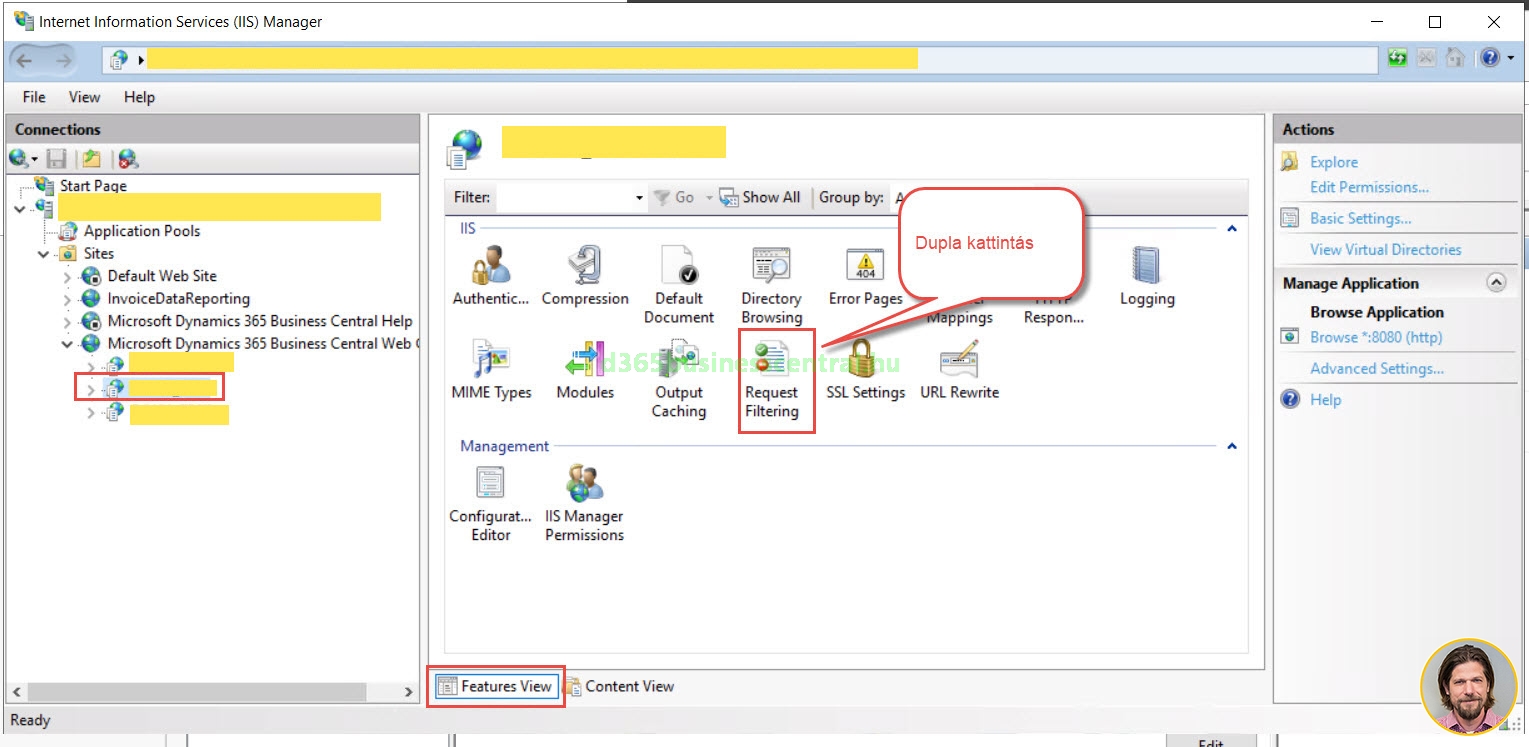Open the View menu
This screenshot has width=1529, height=747.
[x=84, y=97]
